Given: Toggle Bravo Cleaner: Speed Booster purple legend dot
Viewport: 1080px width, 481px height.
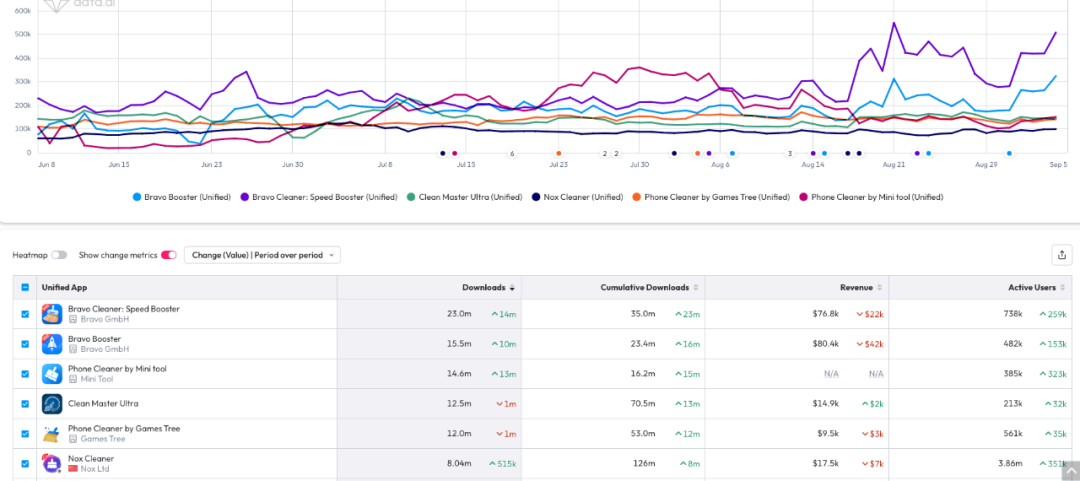Looking at the screenshot, I should [x=245, y=197].
